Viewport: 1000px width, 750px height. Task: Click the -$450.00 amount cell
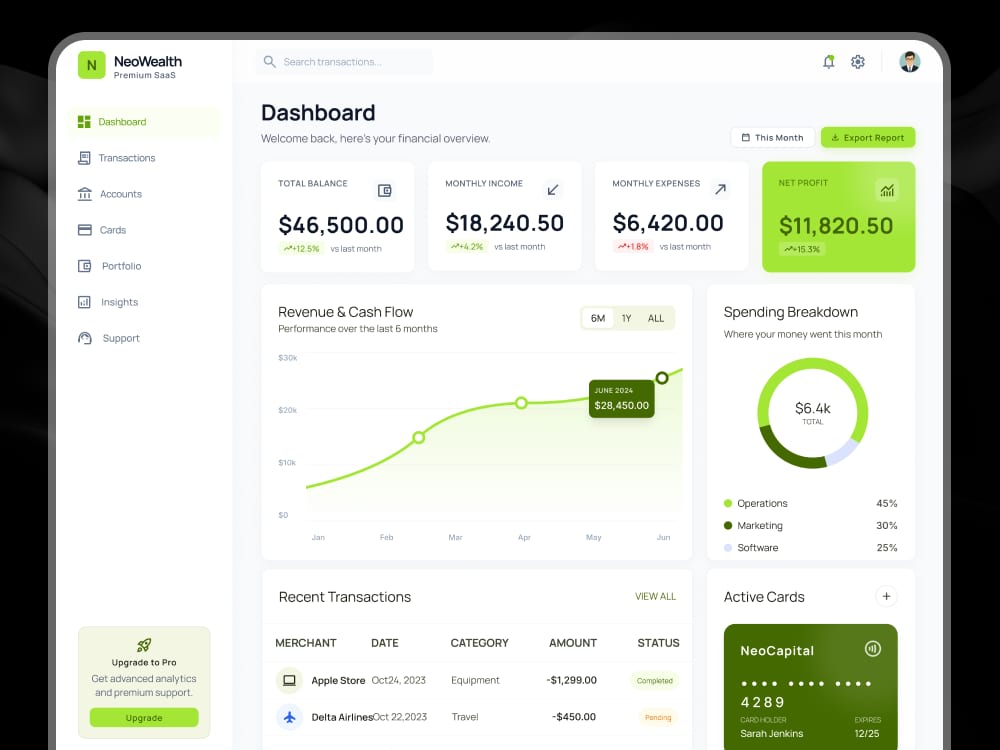click(x=574, y=717)
